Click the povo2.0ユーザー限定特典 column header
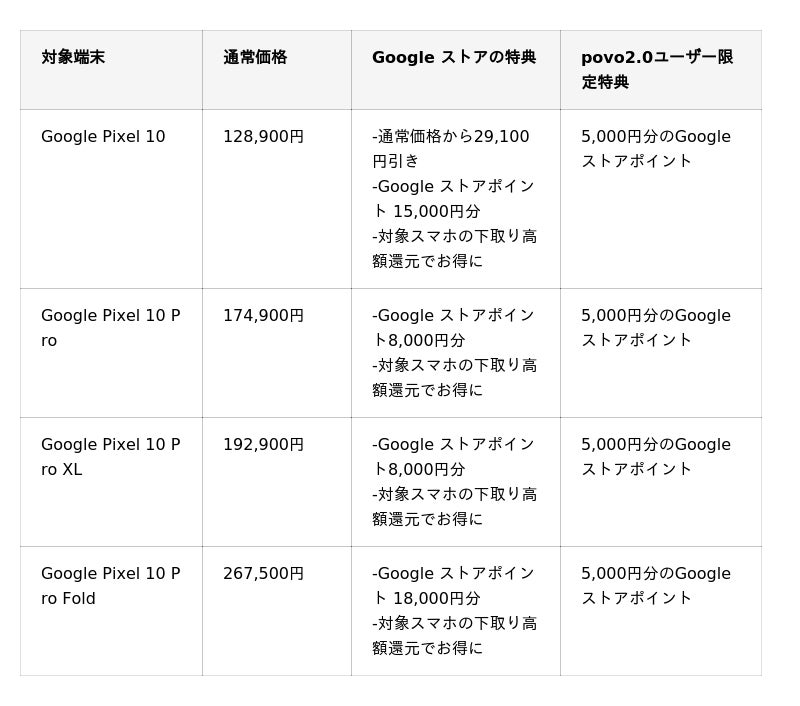Viewport: 800px width, 706px height. pos(657,70)
